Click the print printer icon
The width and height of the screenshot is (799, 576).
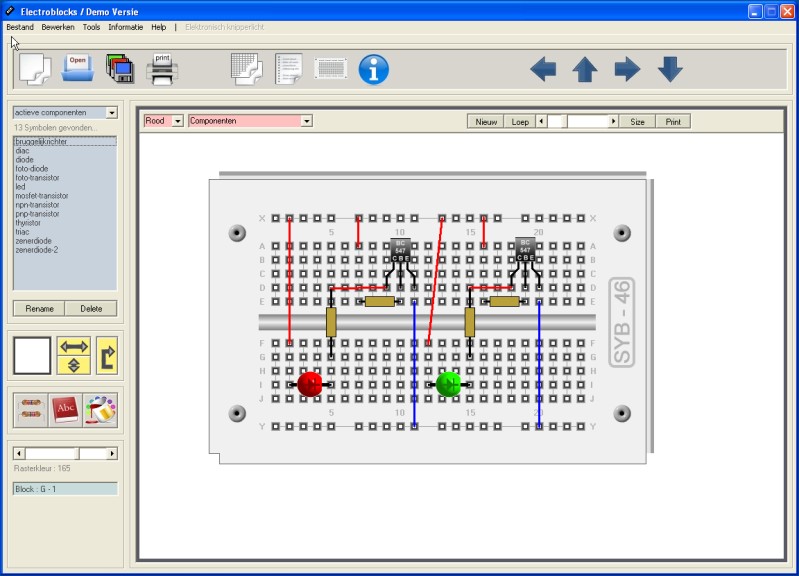click(x=162, y=69)
